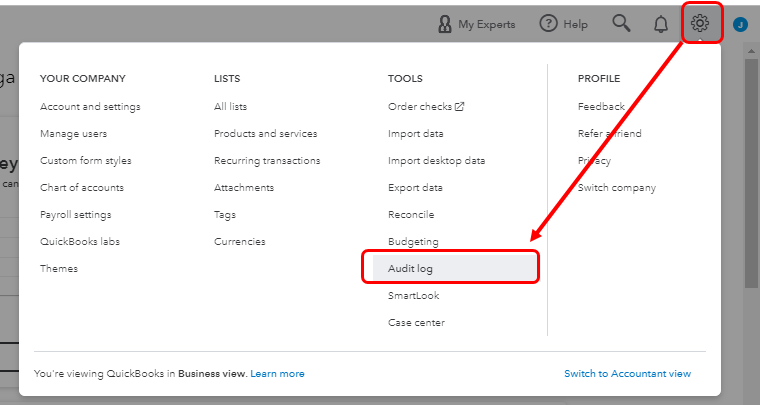Screen dimensions: 760x405
Task: Open Recurring transactions list
Action: (x=267, y=160)
